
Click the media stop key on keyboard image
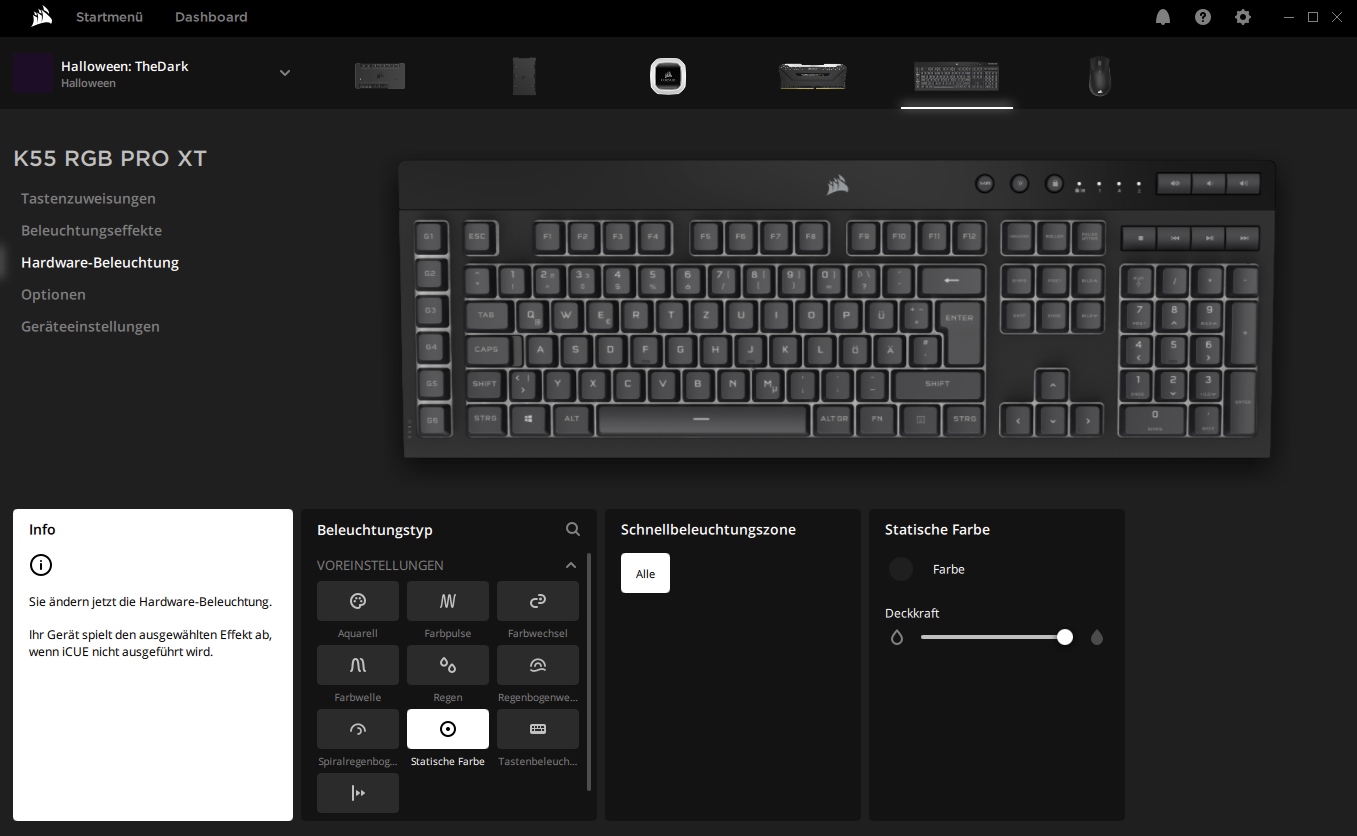pos(1140,238)
